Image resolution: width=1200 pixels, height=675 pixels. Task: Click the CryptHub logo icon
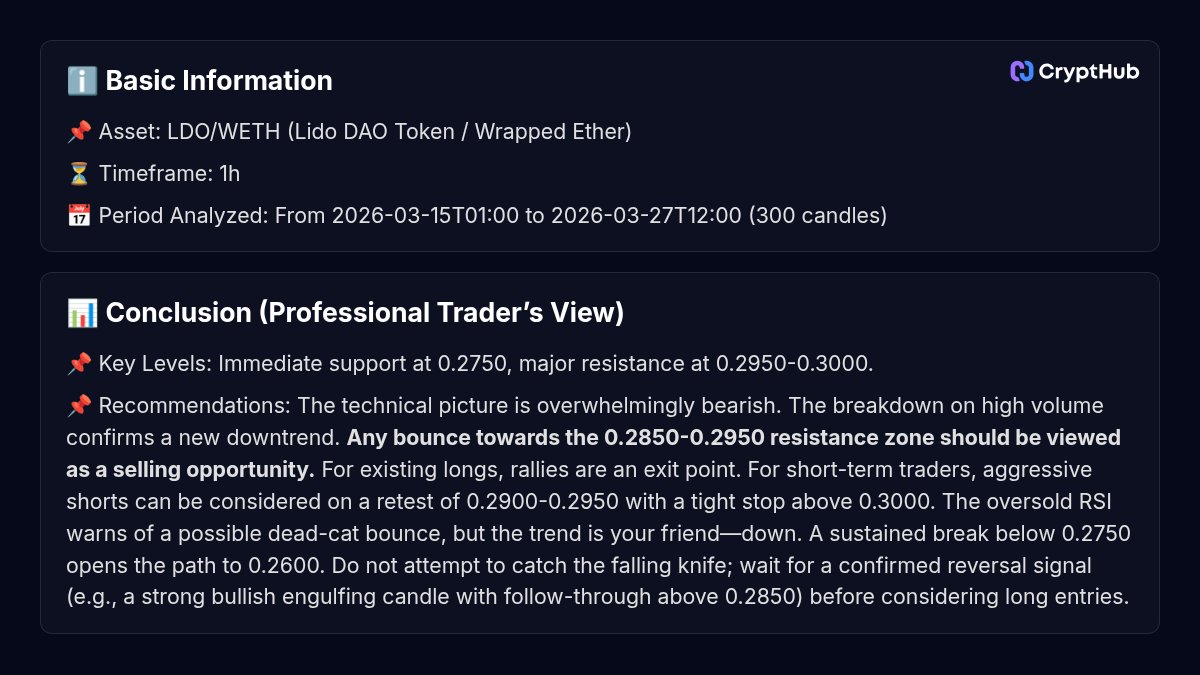point(1021,71)
